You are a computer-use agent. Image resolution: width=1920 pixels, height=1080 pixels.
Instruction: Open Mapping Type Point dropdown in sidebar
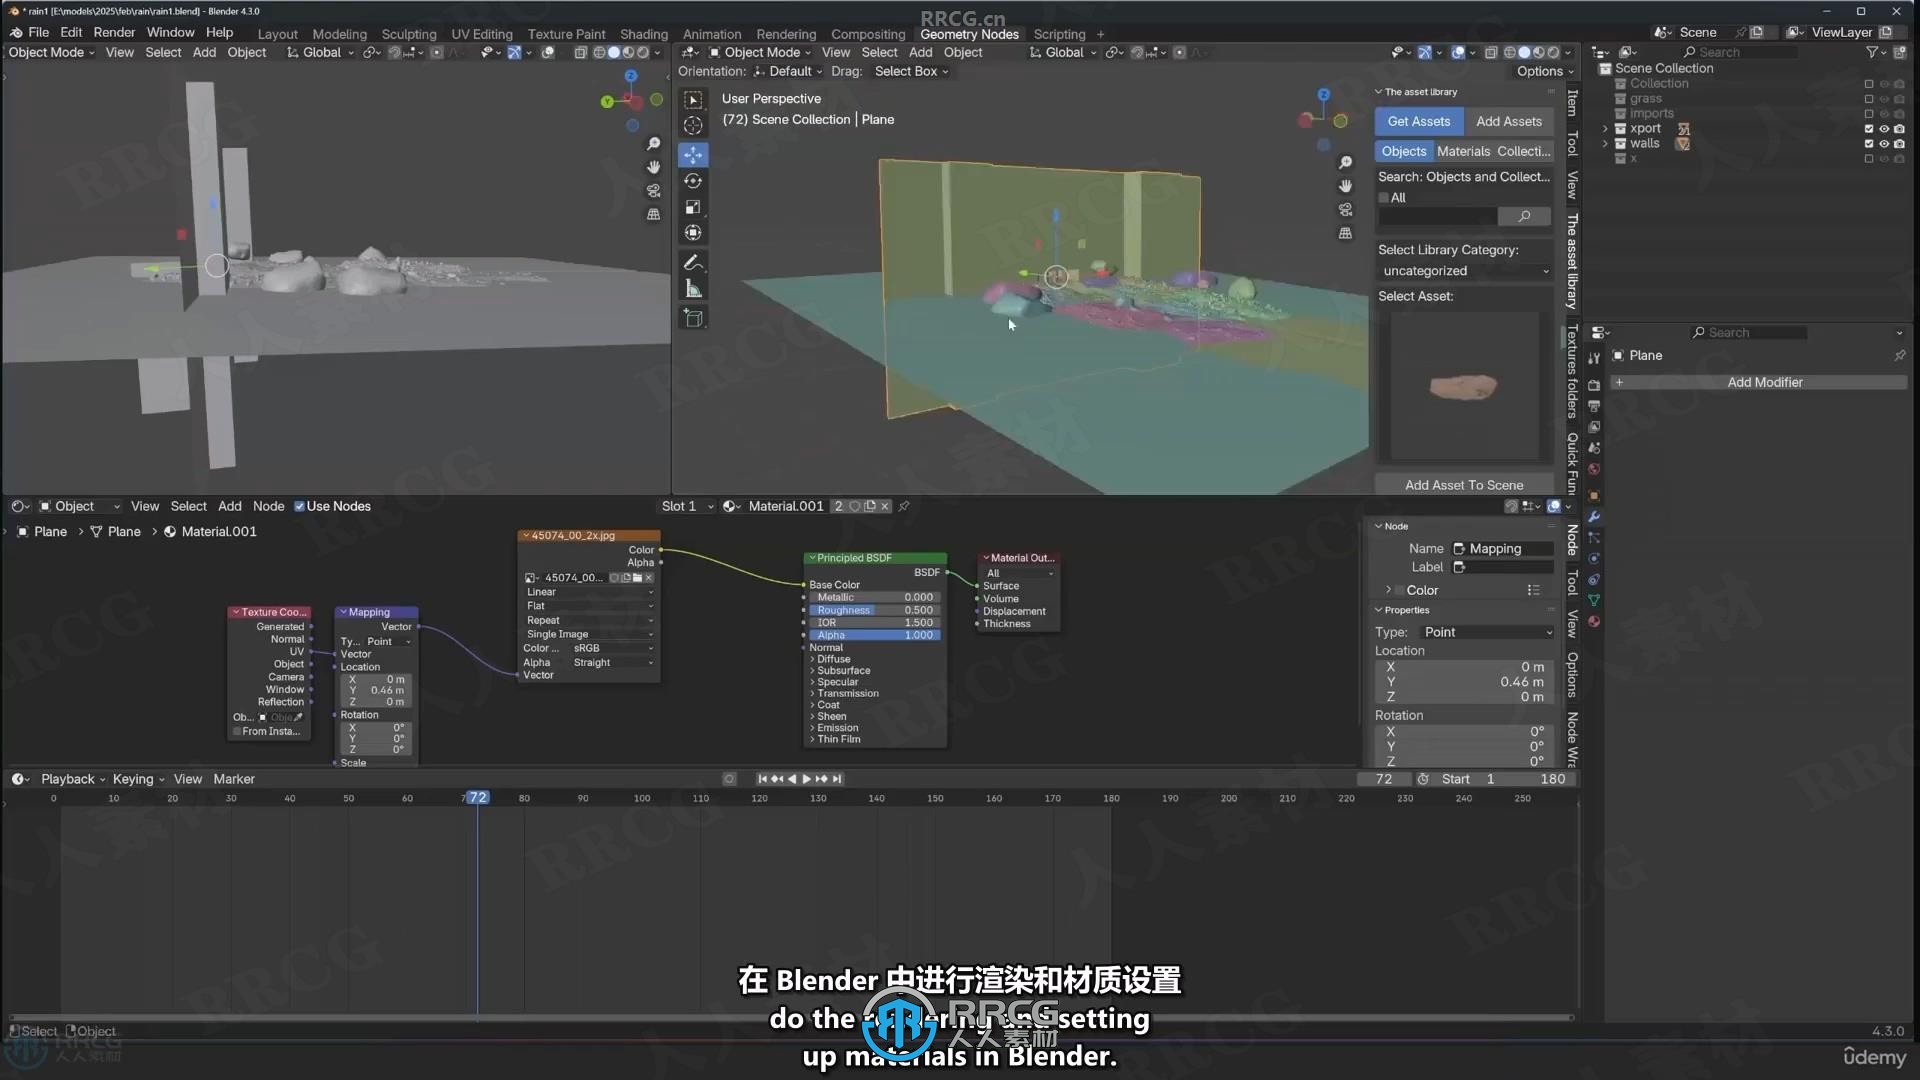click(x=1488, y=633)
